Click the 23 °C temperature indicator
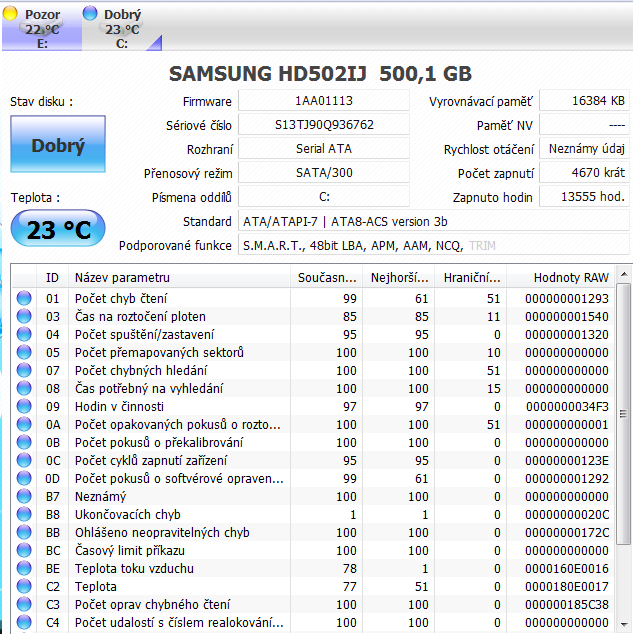 point(58,228)
